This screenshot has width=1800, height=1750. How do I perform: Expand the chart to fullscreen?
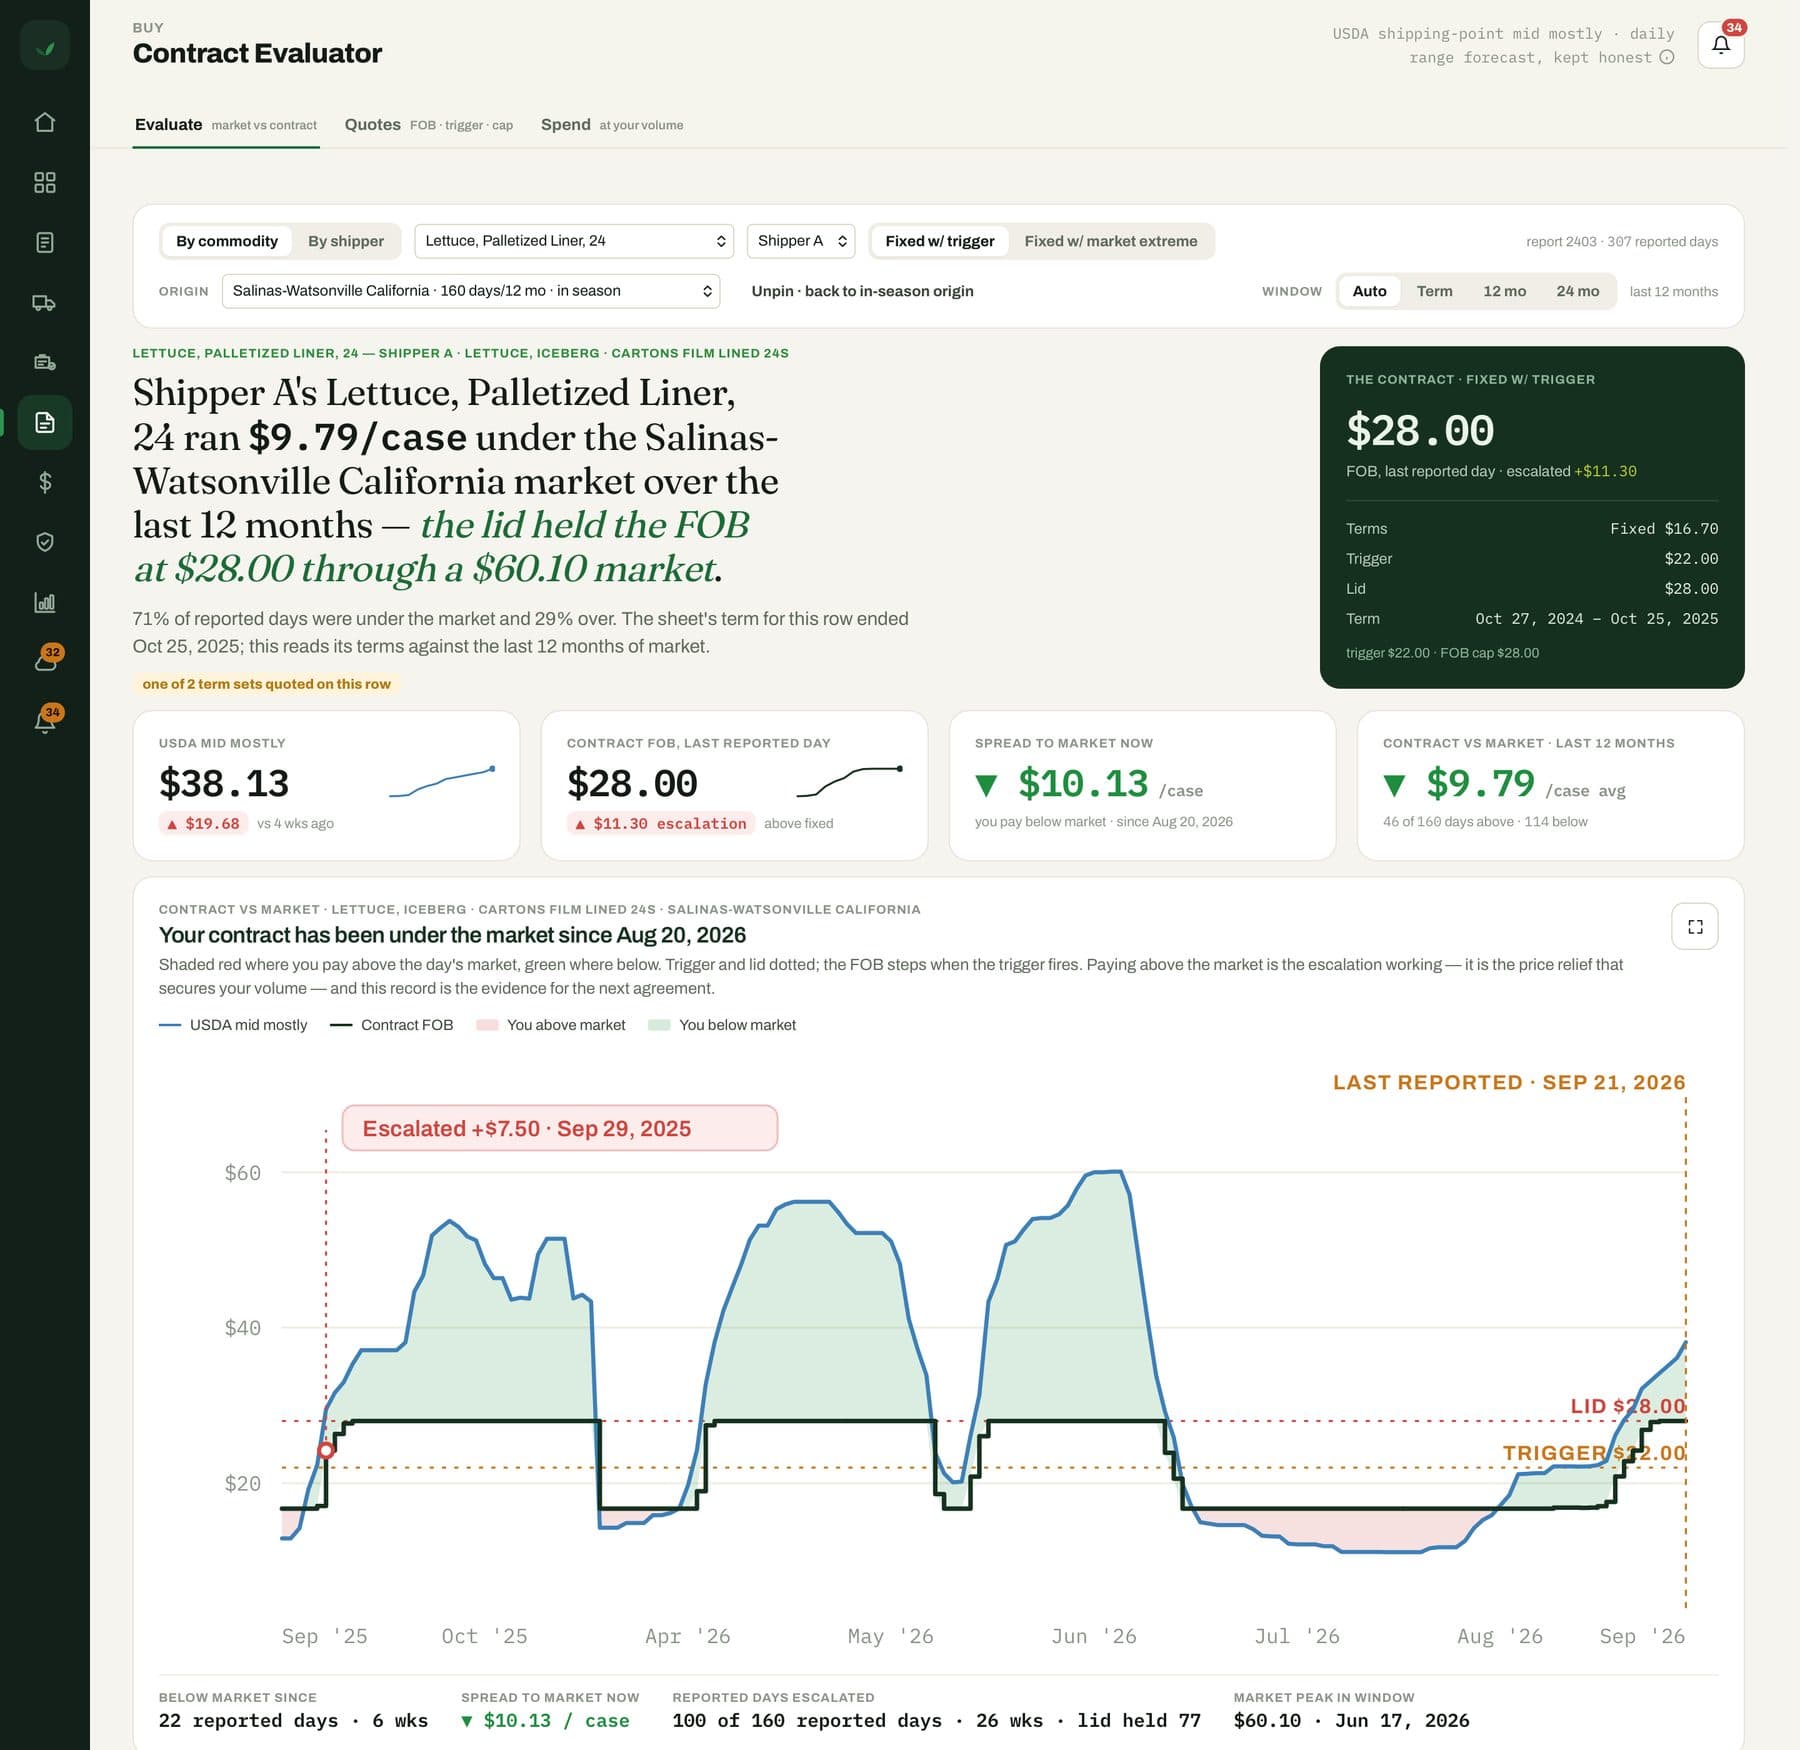(1695, 927)
